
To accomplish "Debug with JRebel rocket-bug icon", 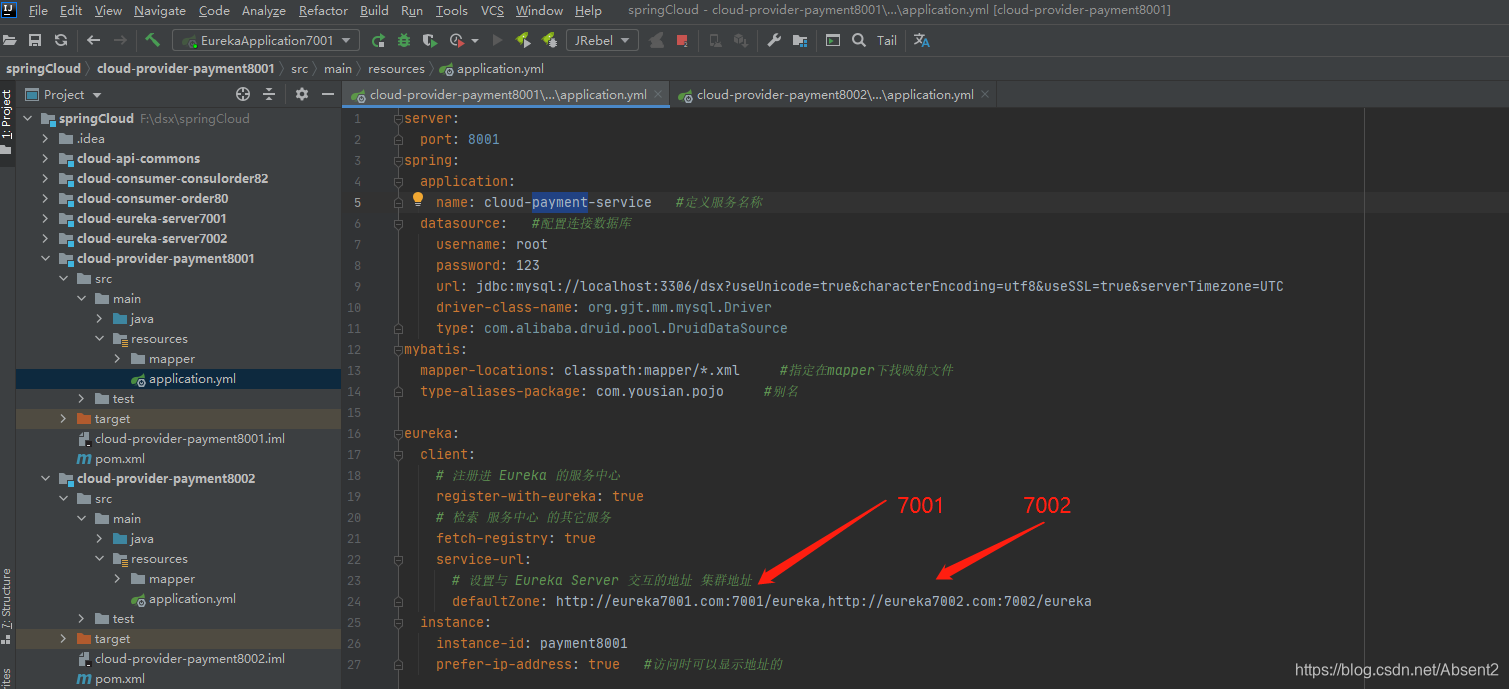I will [549, 41].
